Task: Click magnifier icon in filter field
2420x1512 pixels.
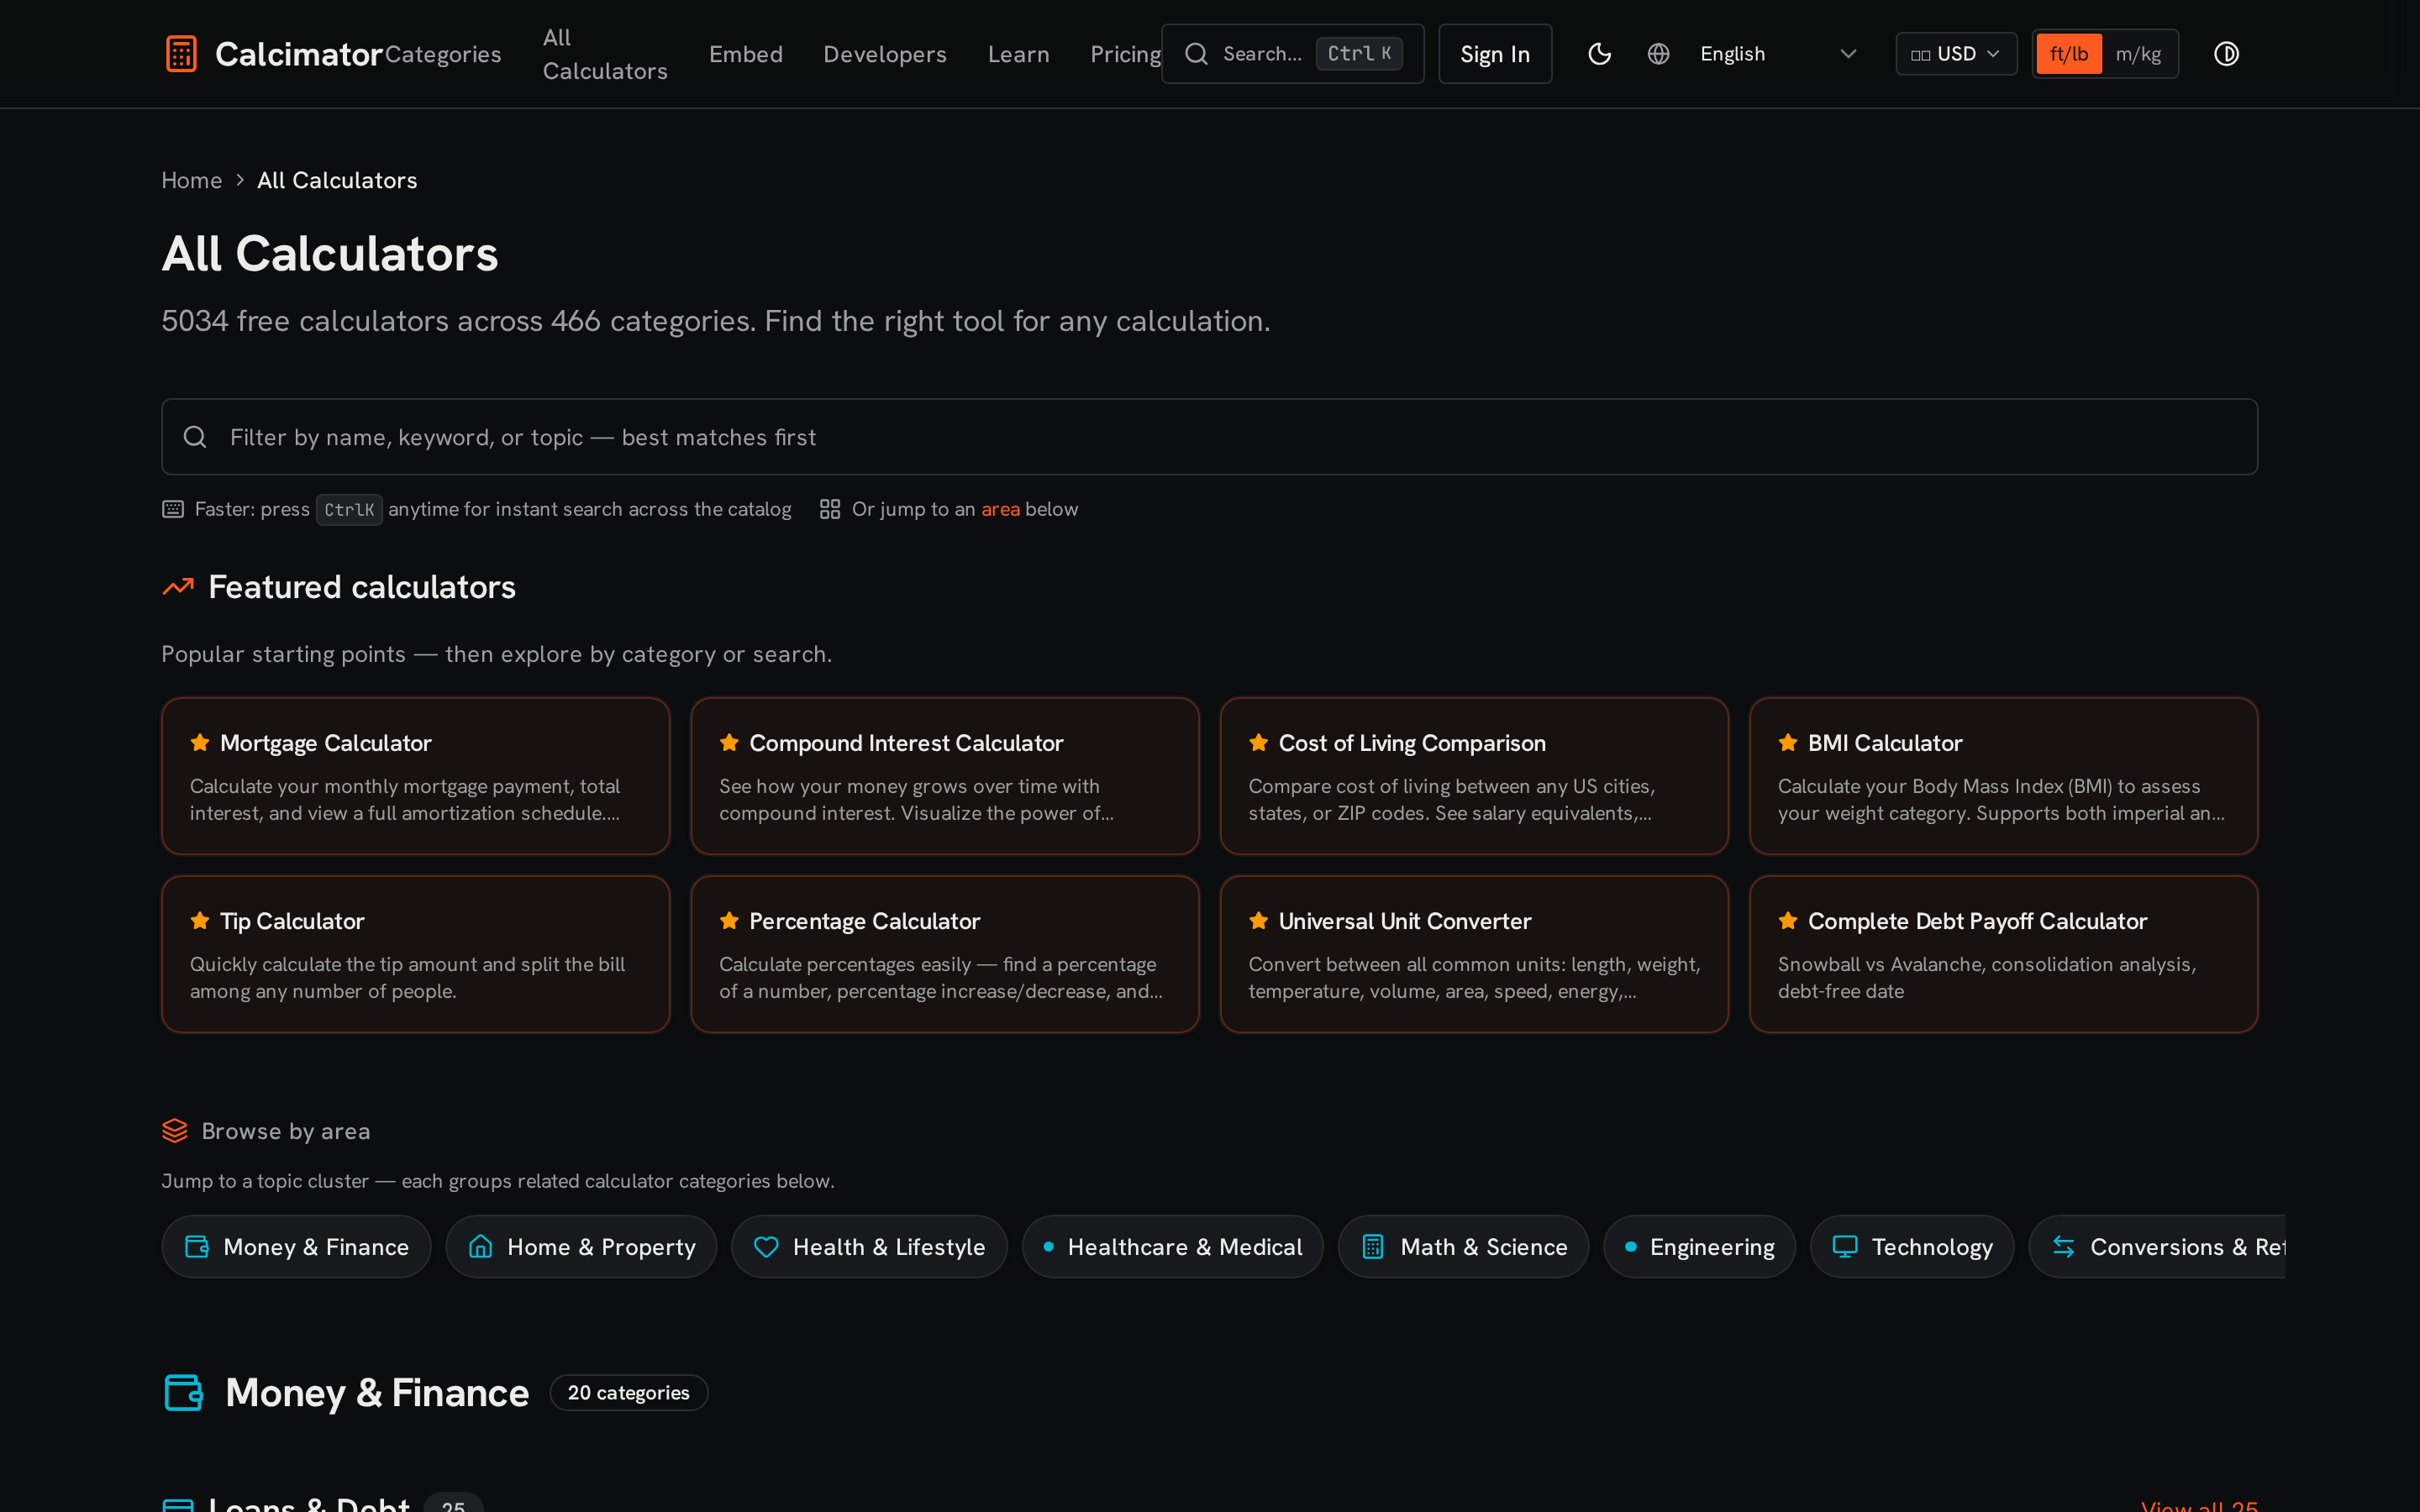Action: pos(195,437)
